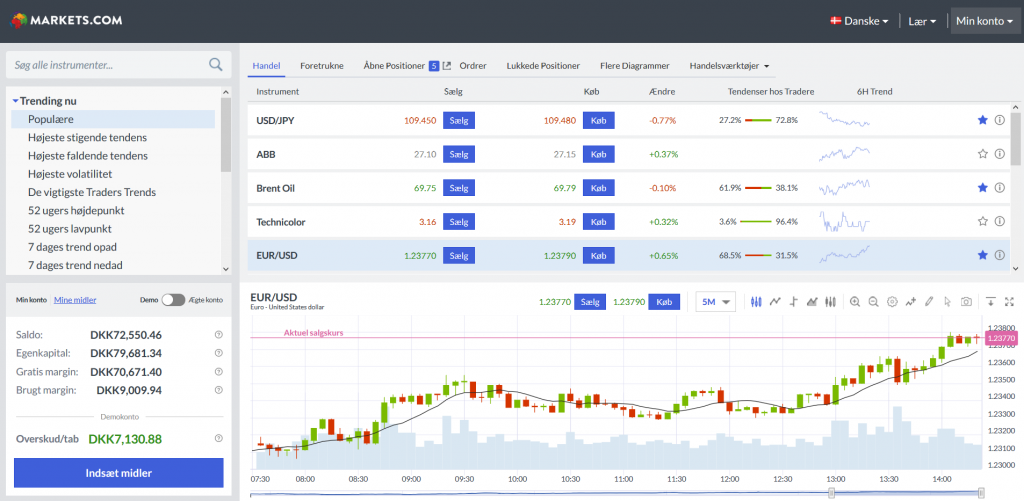Select the candlestick chart type icon
The height and width of the screenshot is (501, 1024).
click(x=756, y=302)
